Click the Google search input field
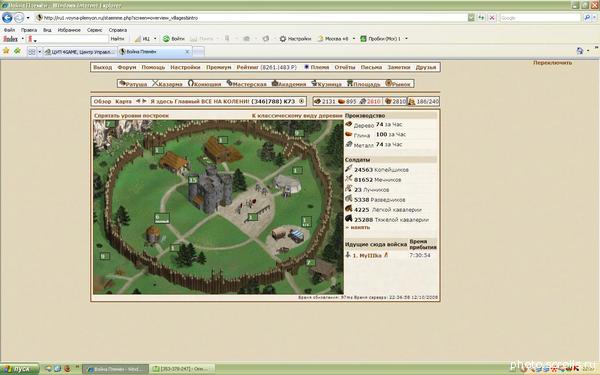Screen dimensions: 600x375 540,18
